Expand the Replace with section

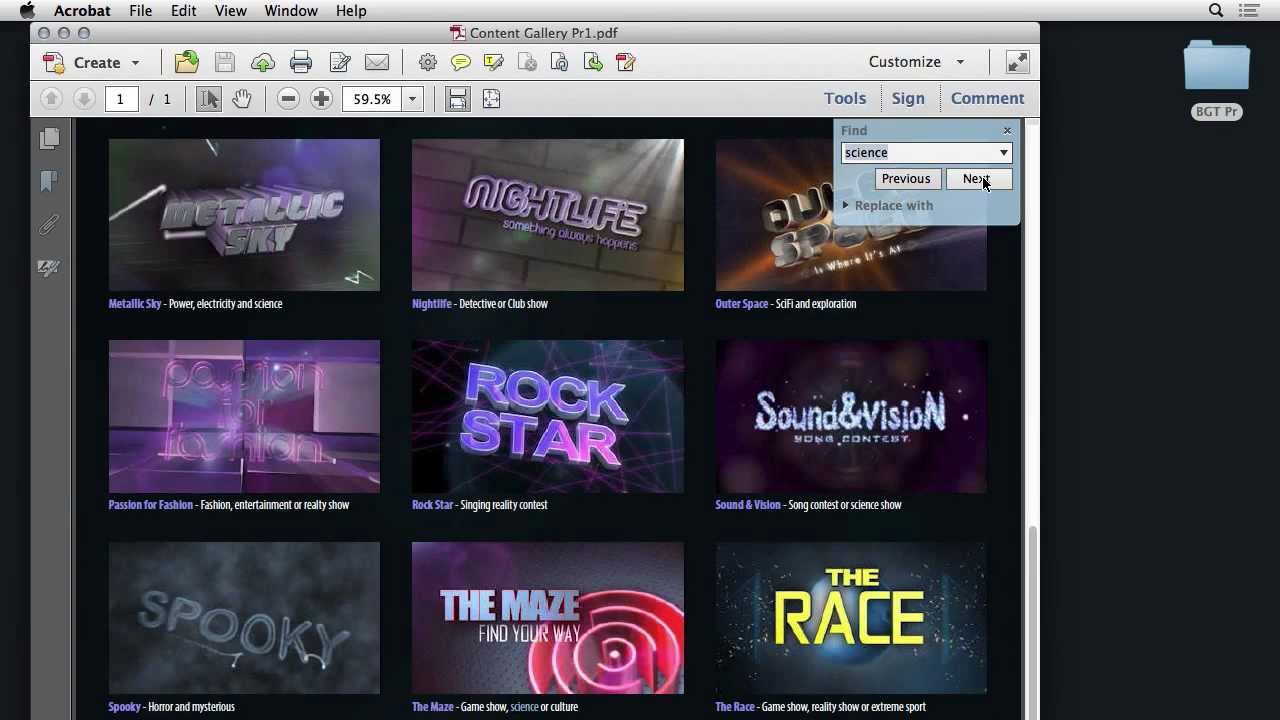[888, 206]
